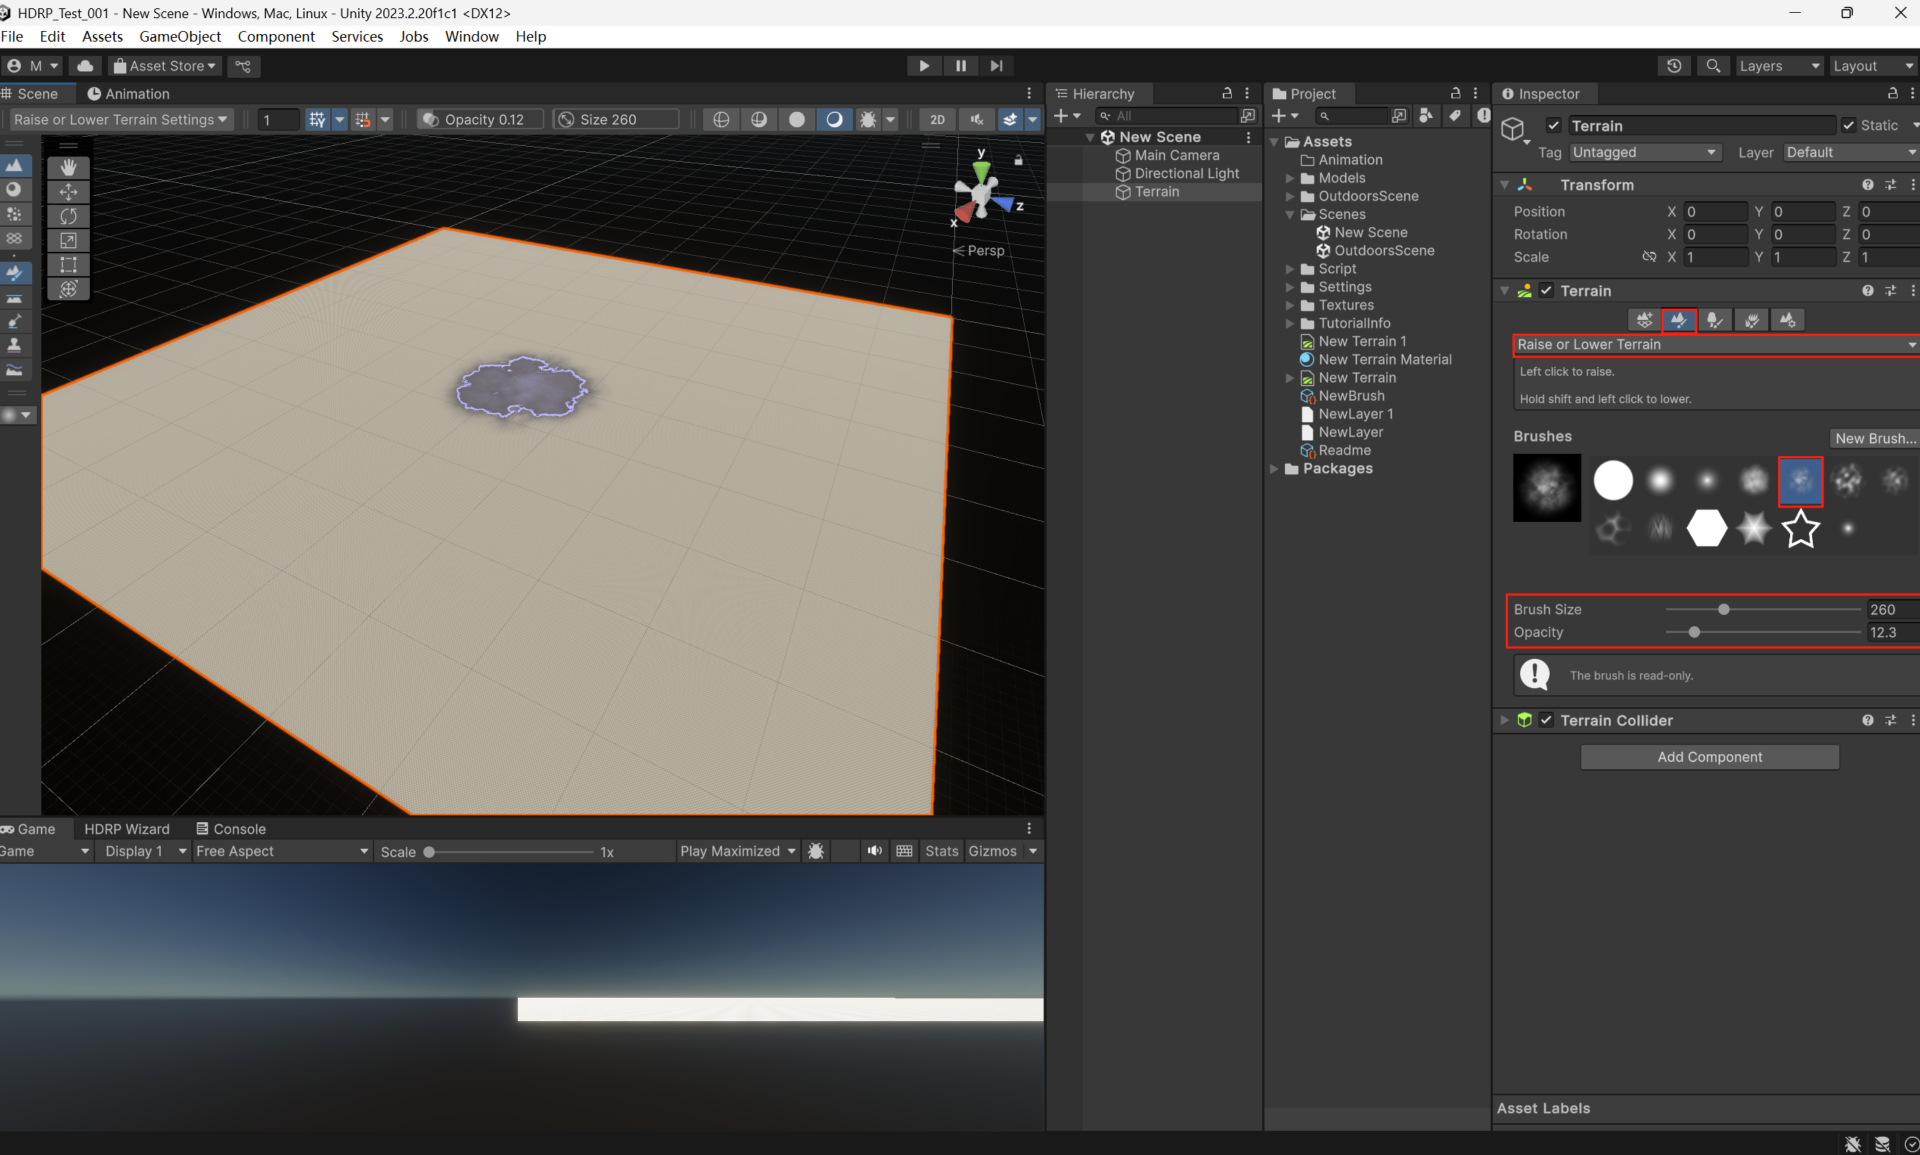Select the Transform tool in Scene overlay
Image resolution: width=1920 pixels, height=1155 pixels.
[x=68, y=289]
